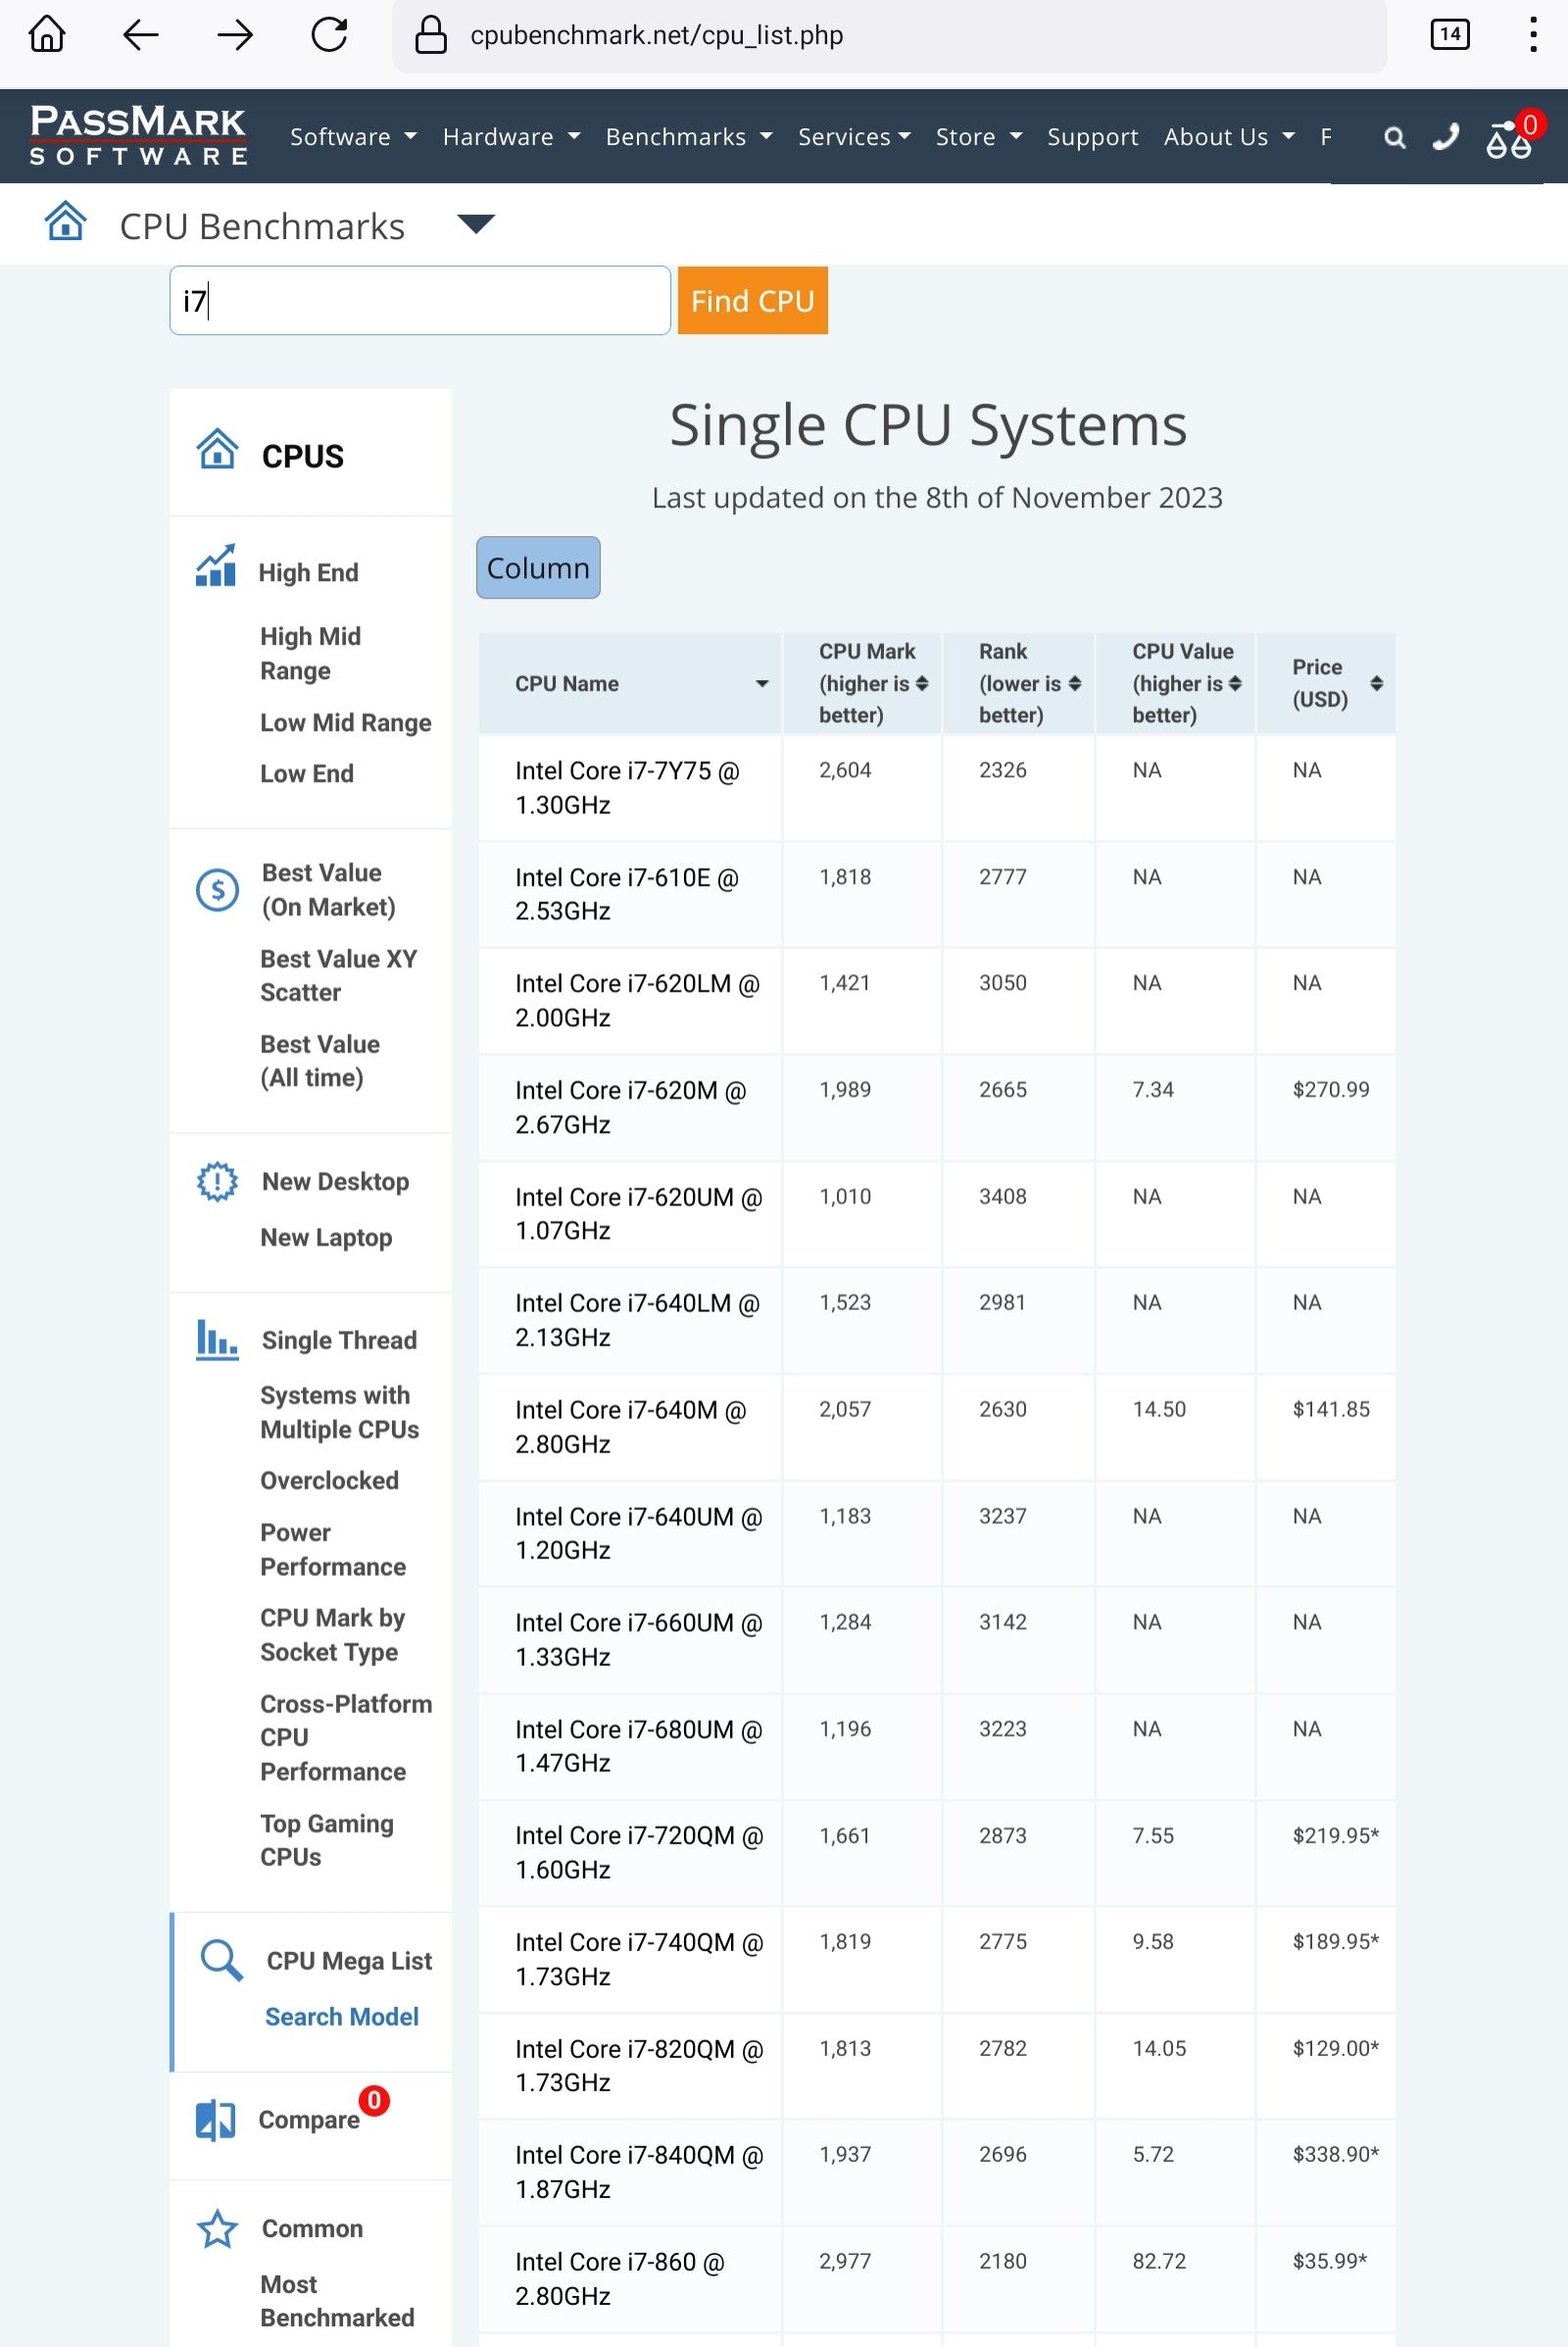The width and height of the screenshot is (1568, 2347).
Task: Click the phone contact icon
Action: pos(1446,136)
